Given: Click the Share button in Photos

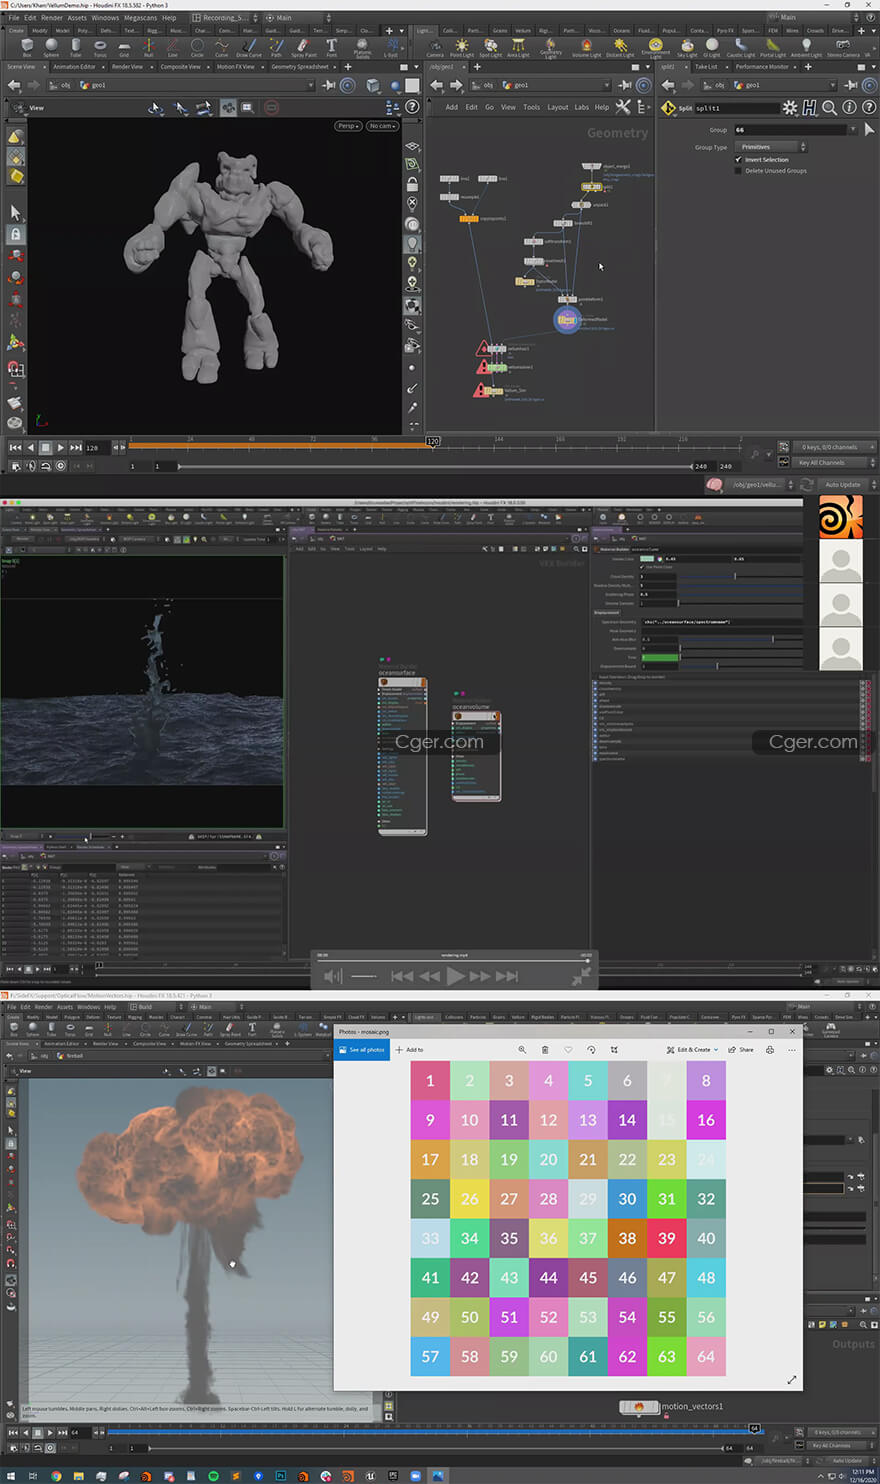Looking at the screenshot, I should click(x=741, y=1049).
